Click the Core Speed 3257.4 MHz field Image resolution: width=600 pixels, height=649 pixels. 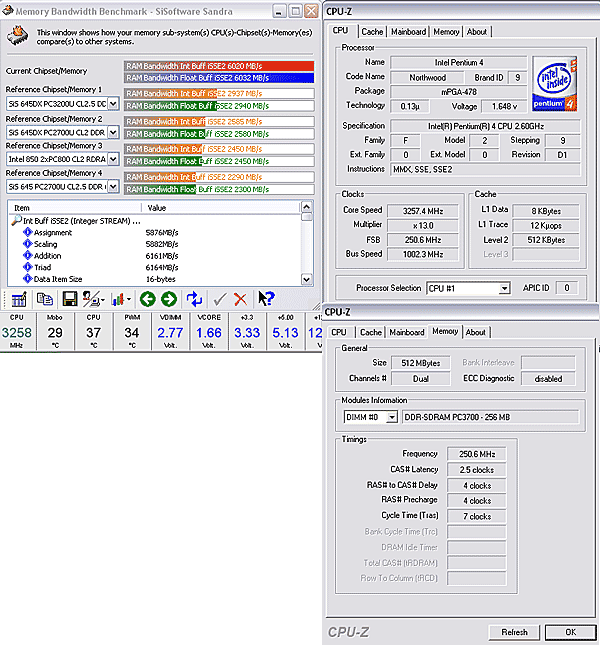pos(423,211)
